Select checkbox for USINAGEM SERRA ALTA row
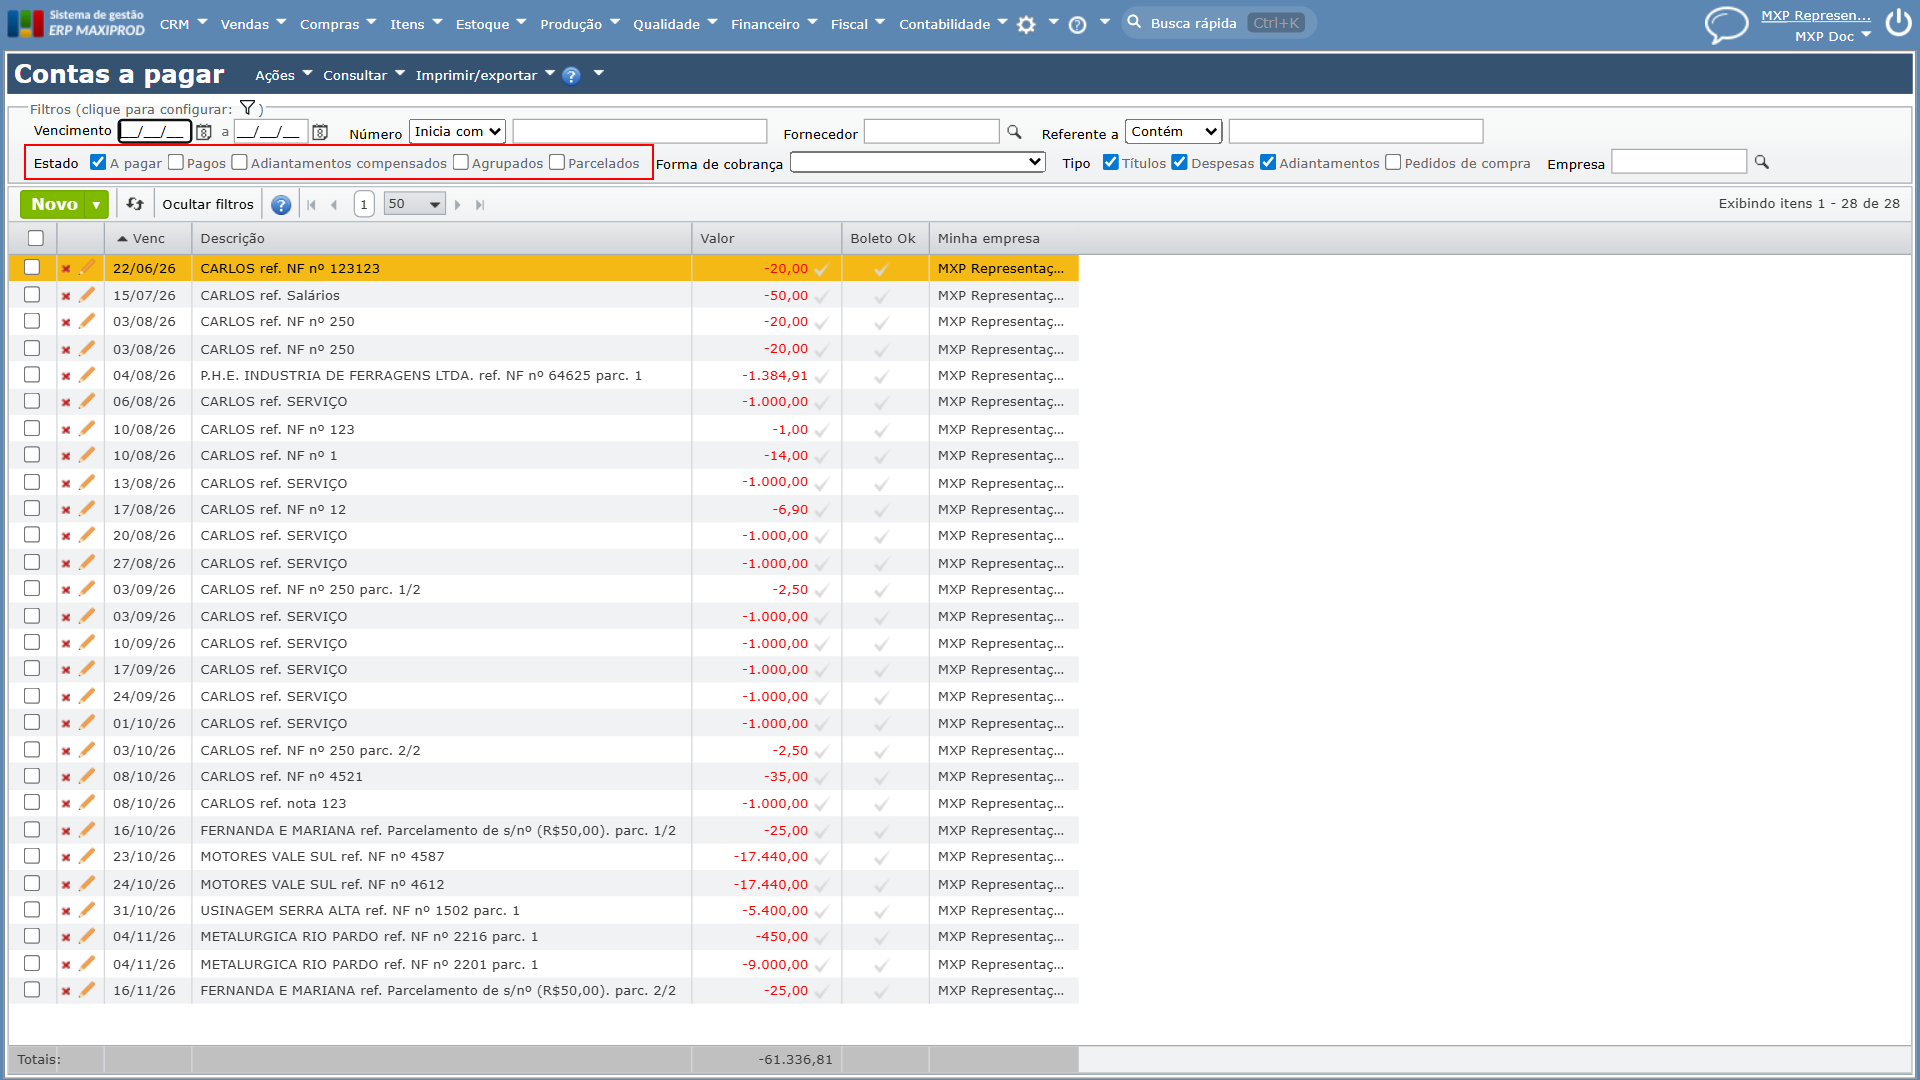Viewport: 1920px width, 1080px height. point(32,910)
